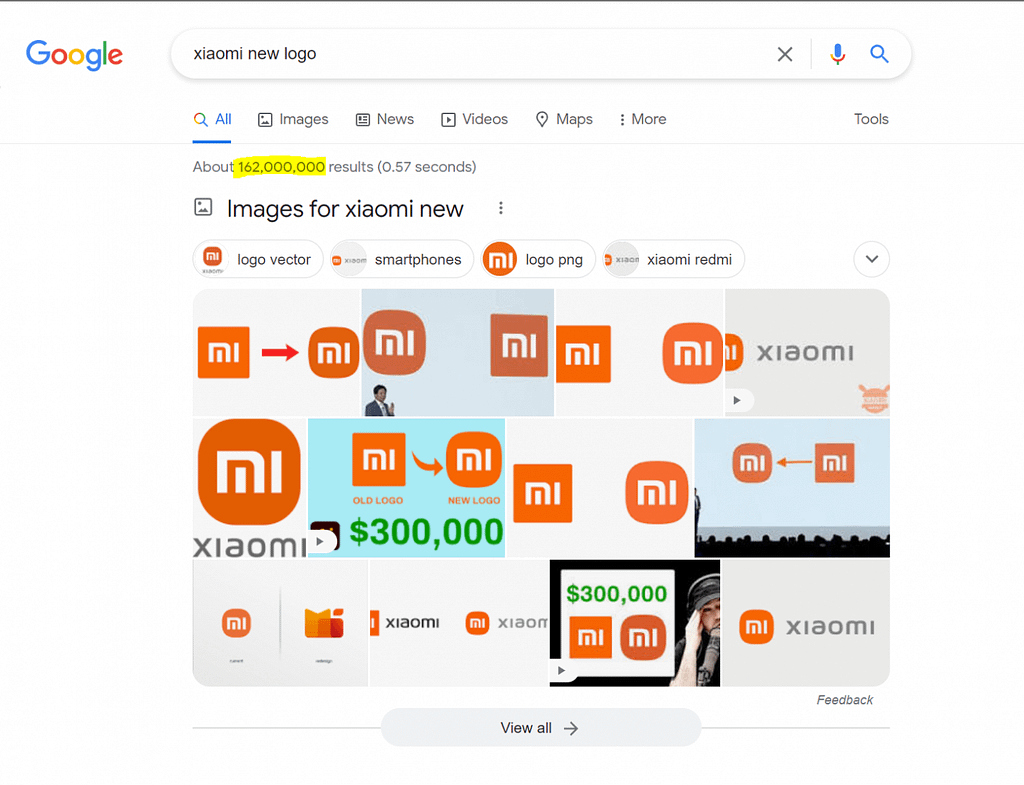Click the image icon beside the Images heading

[203, 207]
